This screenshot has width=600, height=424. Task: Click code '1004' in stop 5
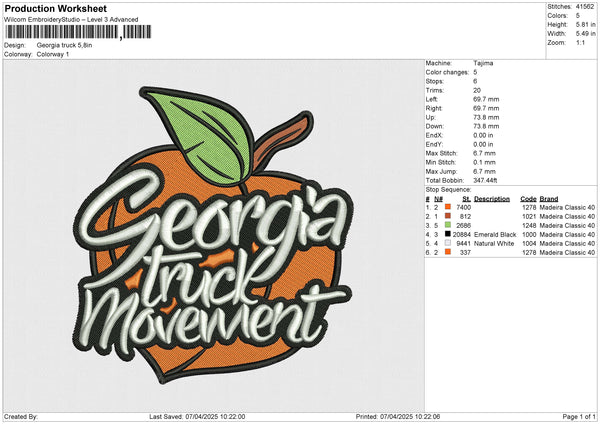point(529,243)
